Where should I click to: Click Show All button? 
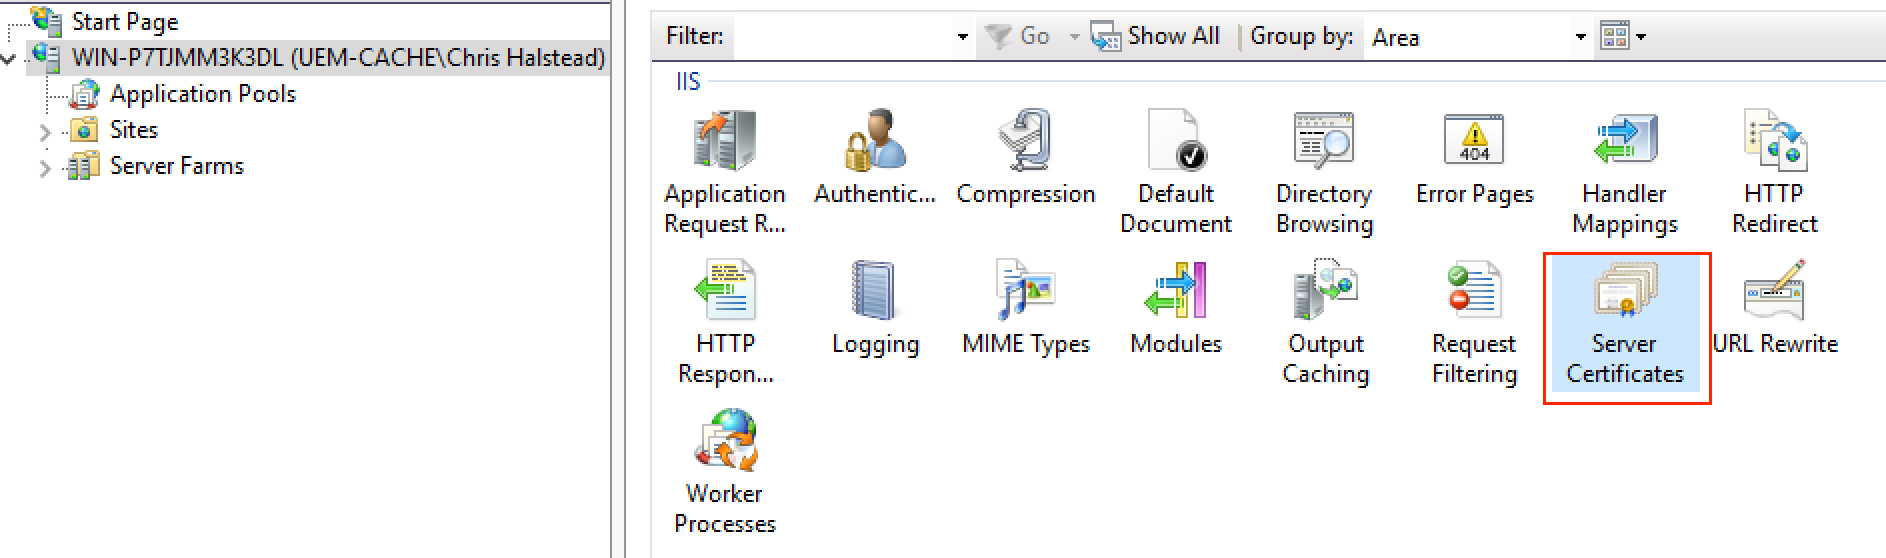coord(1156,36)
